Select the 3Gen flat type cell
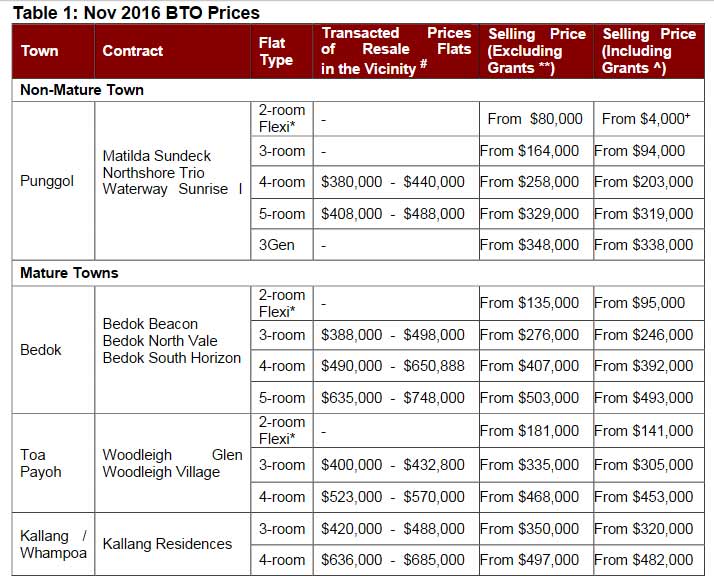The width and height of the screenshot is (714, 578). click(x=276, y=244)
